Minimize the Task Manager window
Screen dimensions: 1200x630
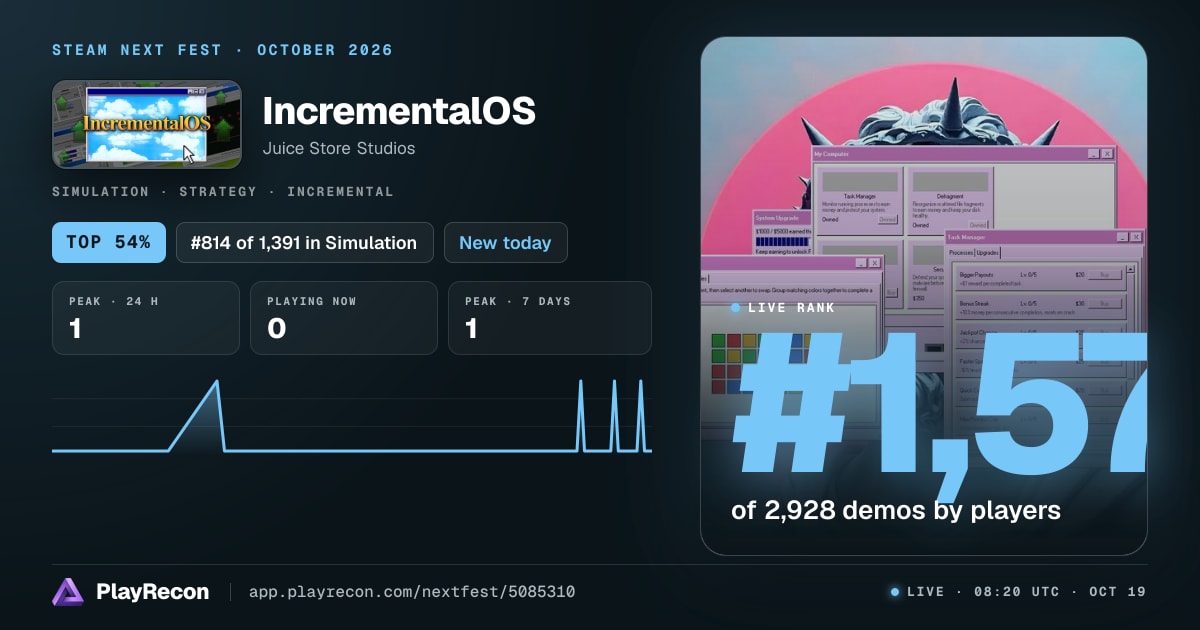(x=1123, y=237)
